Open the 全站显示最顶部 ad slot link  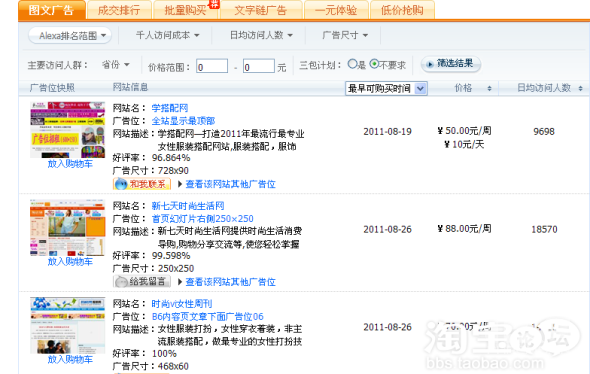click(x=183, y=121)
